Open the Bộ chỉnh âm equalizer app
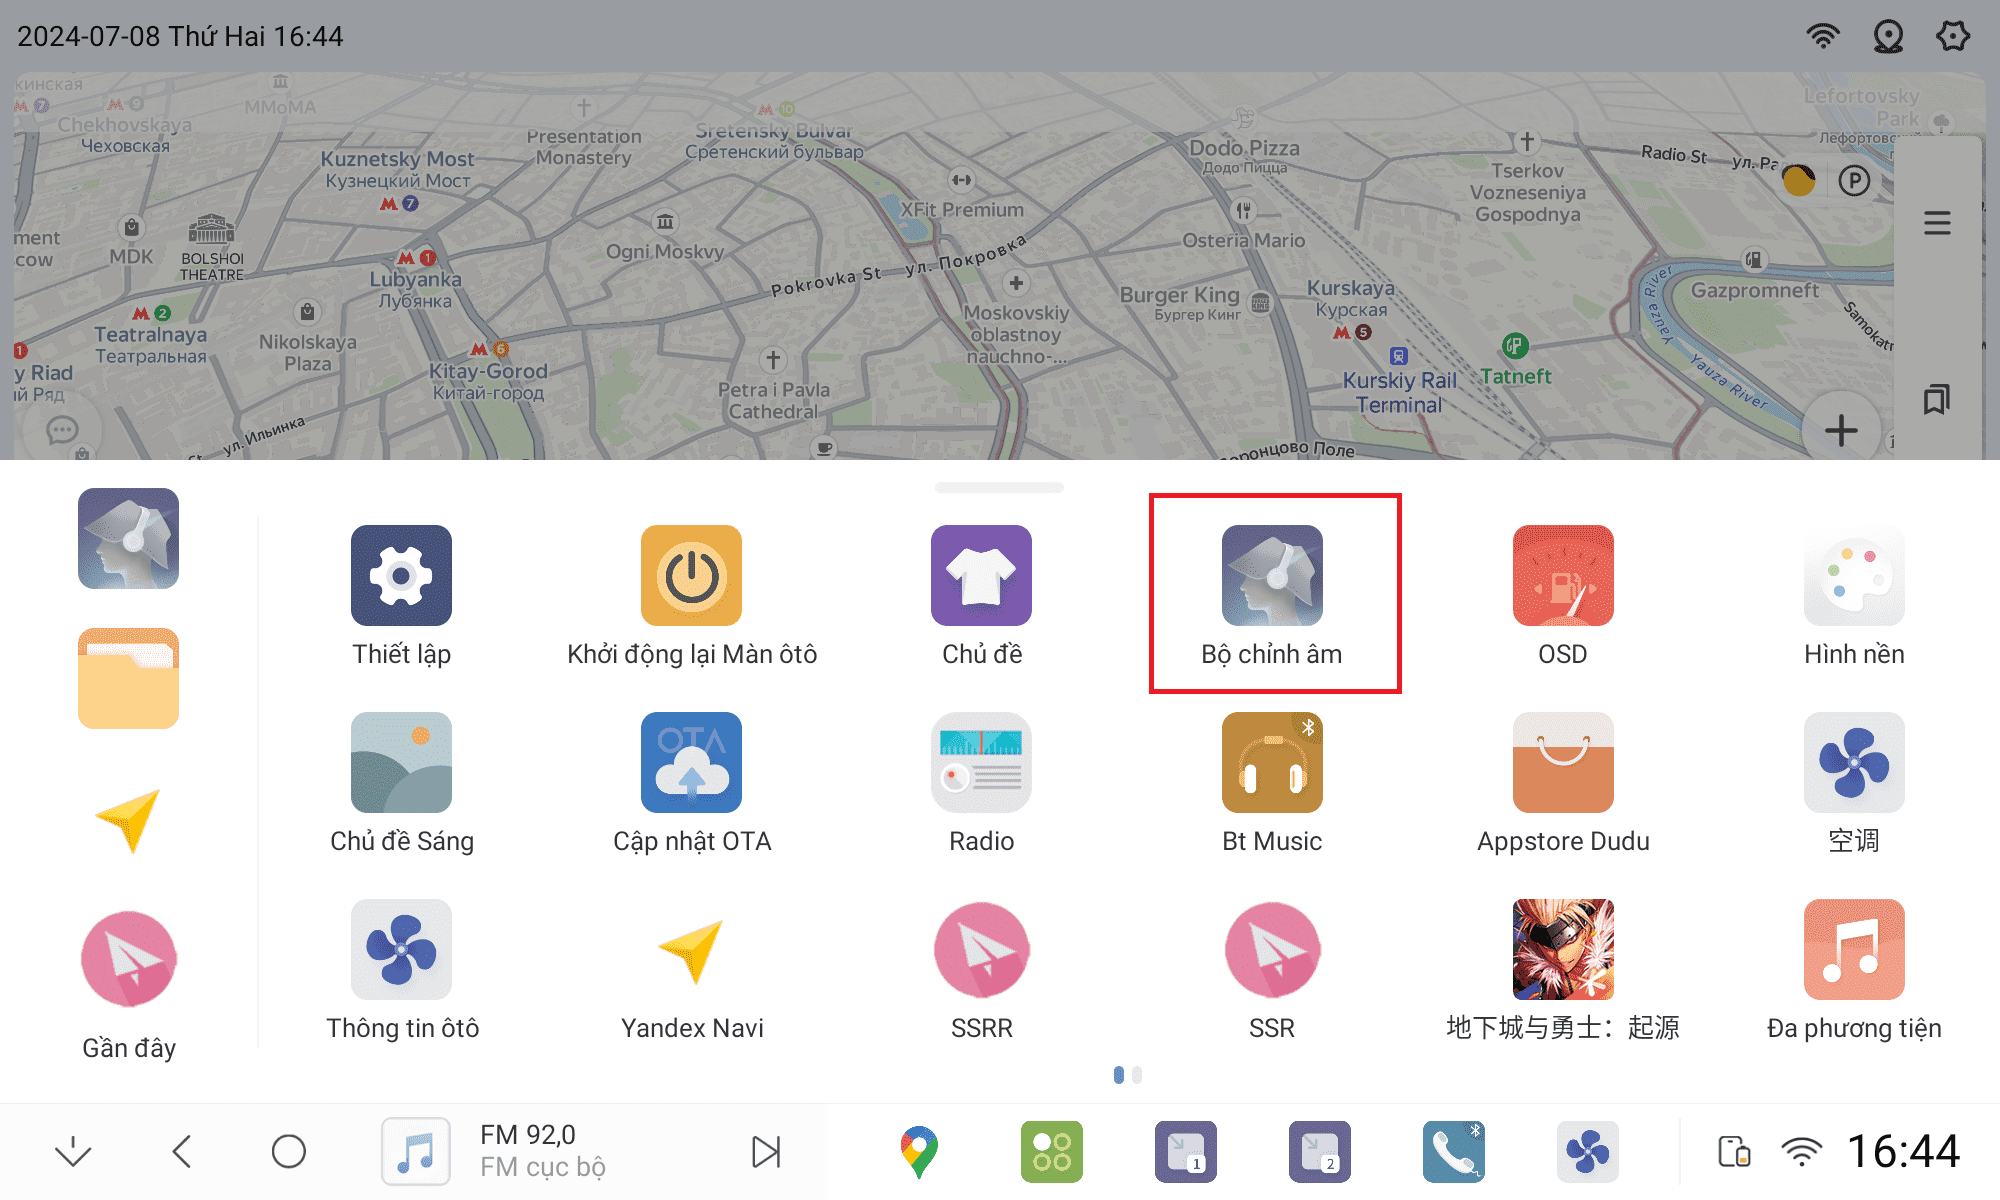This screenshot has width=2000, height=1200. [x=1272, y=577]
